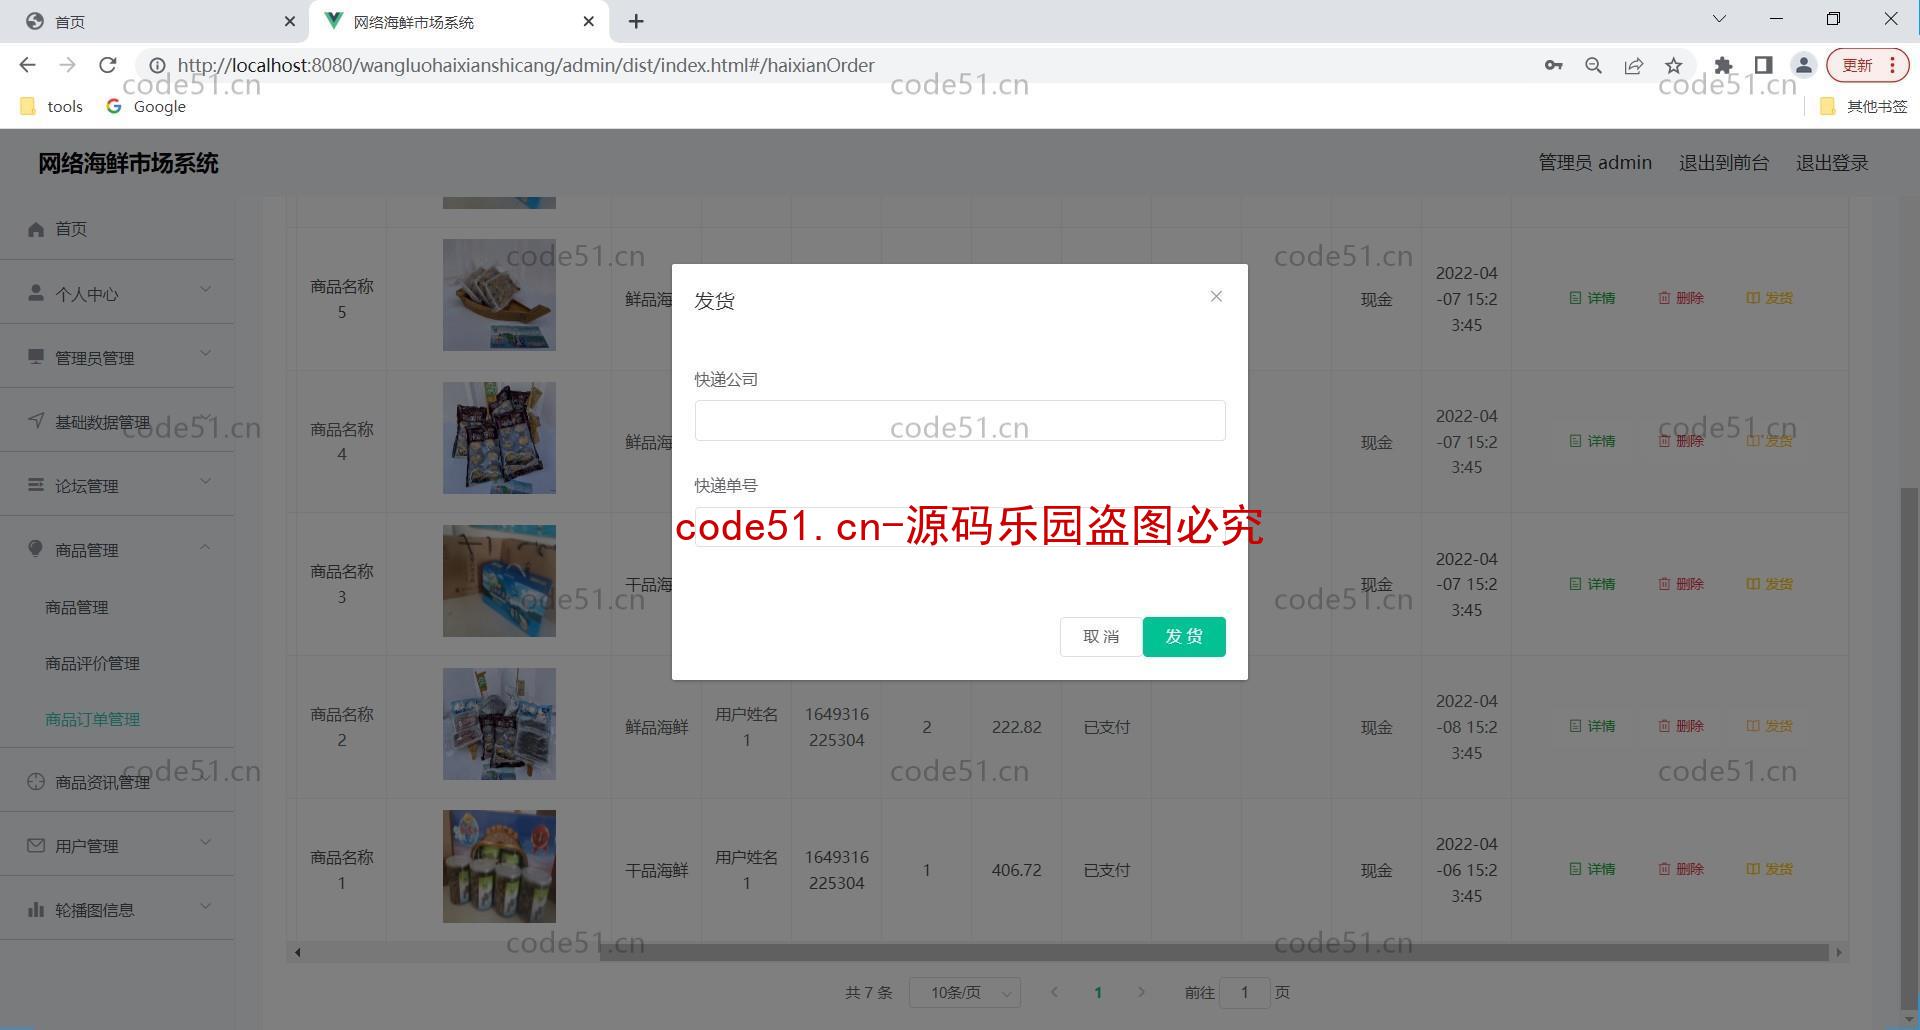
Task: Click the 快递公司 input field
Action: (x=960, y=421)
